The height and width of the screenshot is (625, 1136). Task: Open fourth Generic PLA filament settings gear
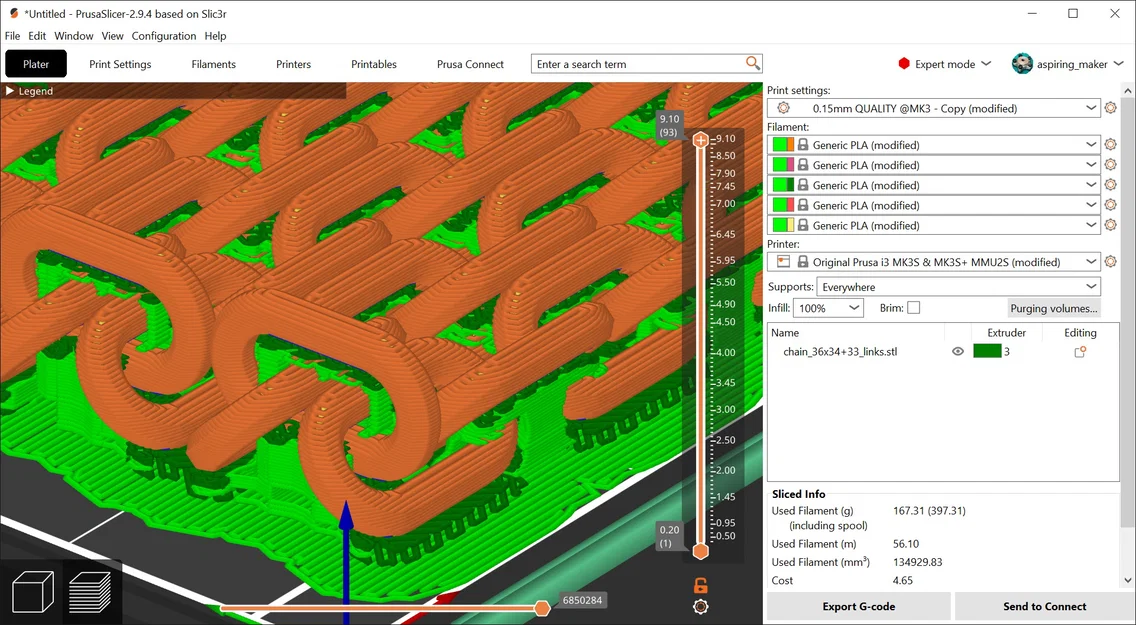1110,205
